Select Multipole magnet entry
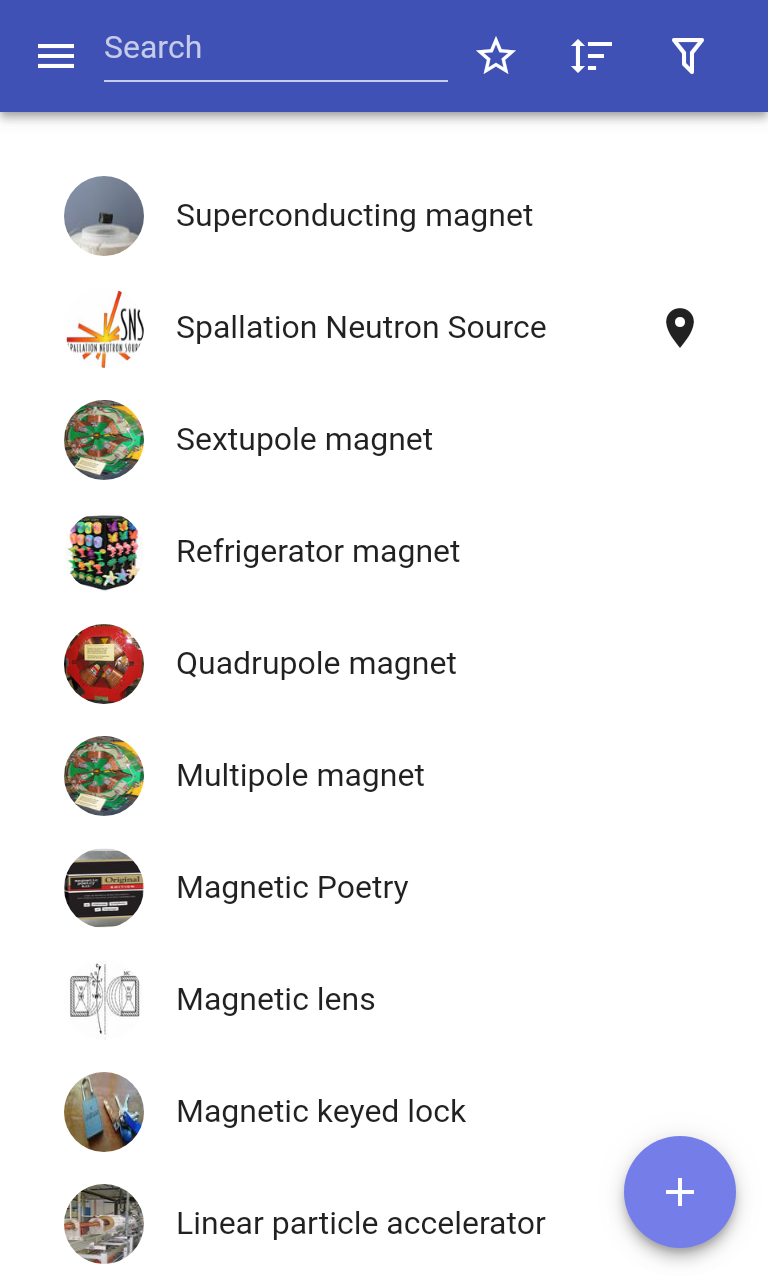Image resolution: width=768 pixels, height=1280 pixels. [384, 776]
